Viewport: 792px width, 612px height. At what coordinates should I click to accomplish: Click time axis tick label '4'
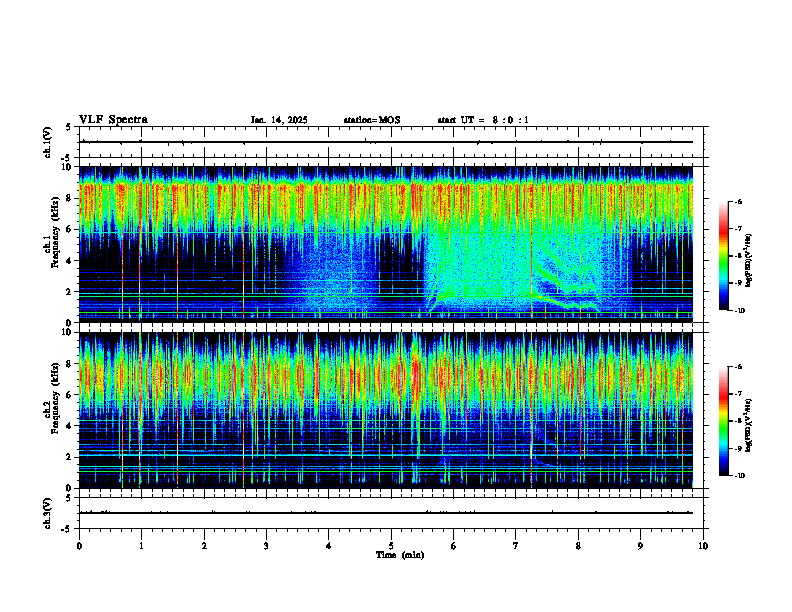point(329,546)
